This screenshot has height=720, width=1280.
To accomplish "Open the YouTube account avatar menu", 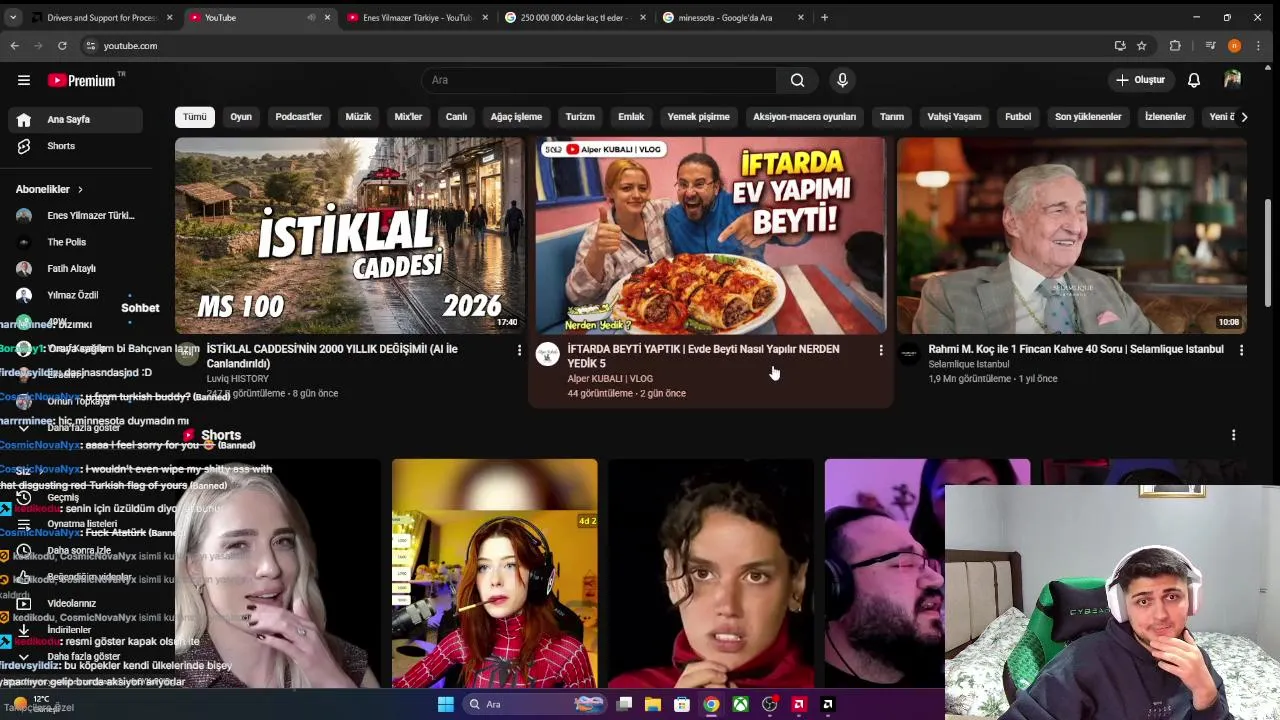I will 1232,80.
